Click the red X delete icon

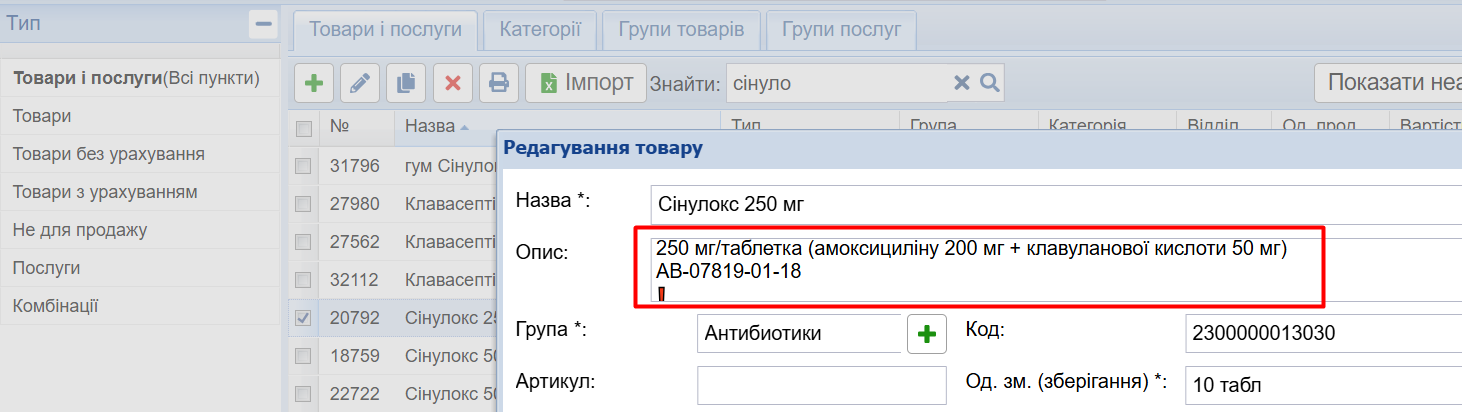(x=452, y=83)
